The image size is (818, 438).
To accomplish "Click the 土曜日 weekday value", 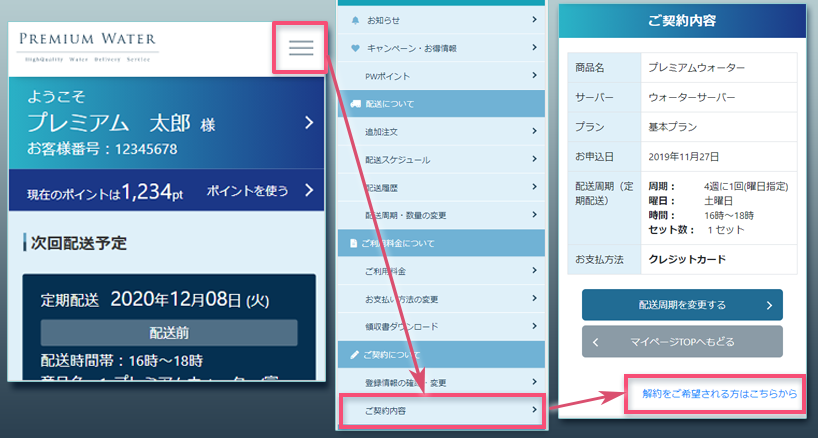I will coord(718,201).
